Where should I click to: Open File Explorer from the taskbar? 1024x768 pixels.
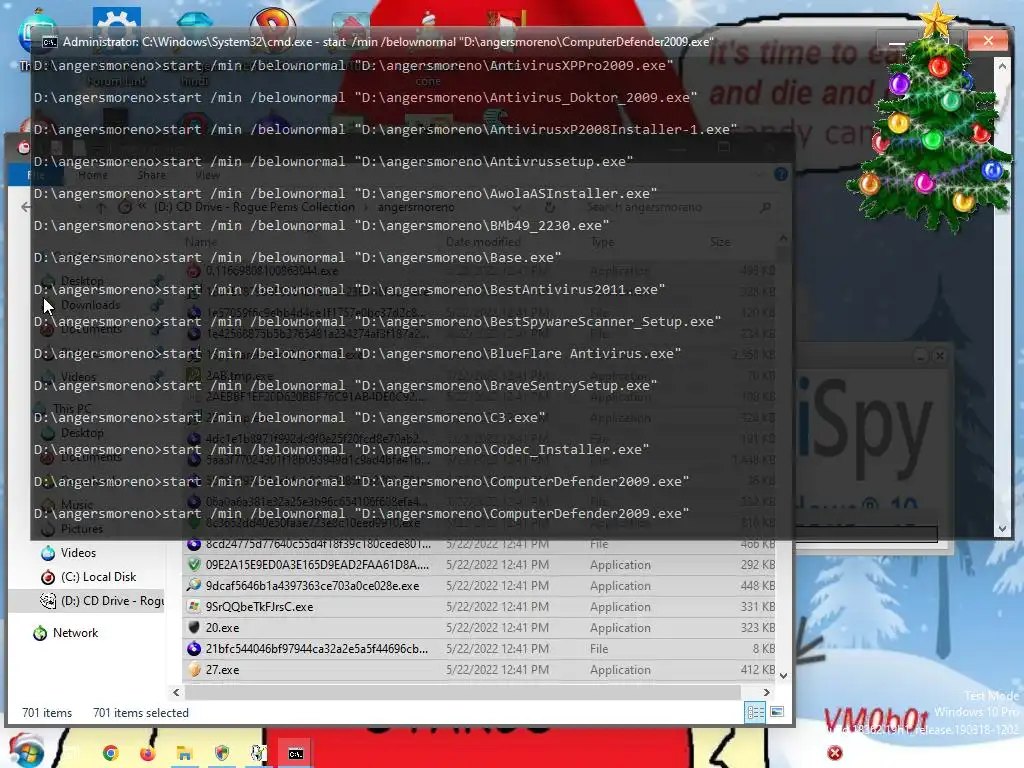(x=185, y=754)
